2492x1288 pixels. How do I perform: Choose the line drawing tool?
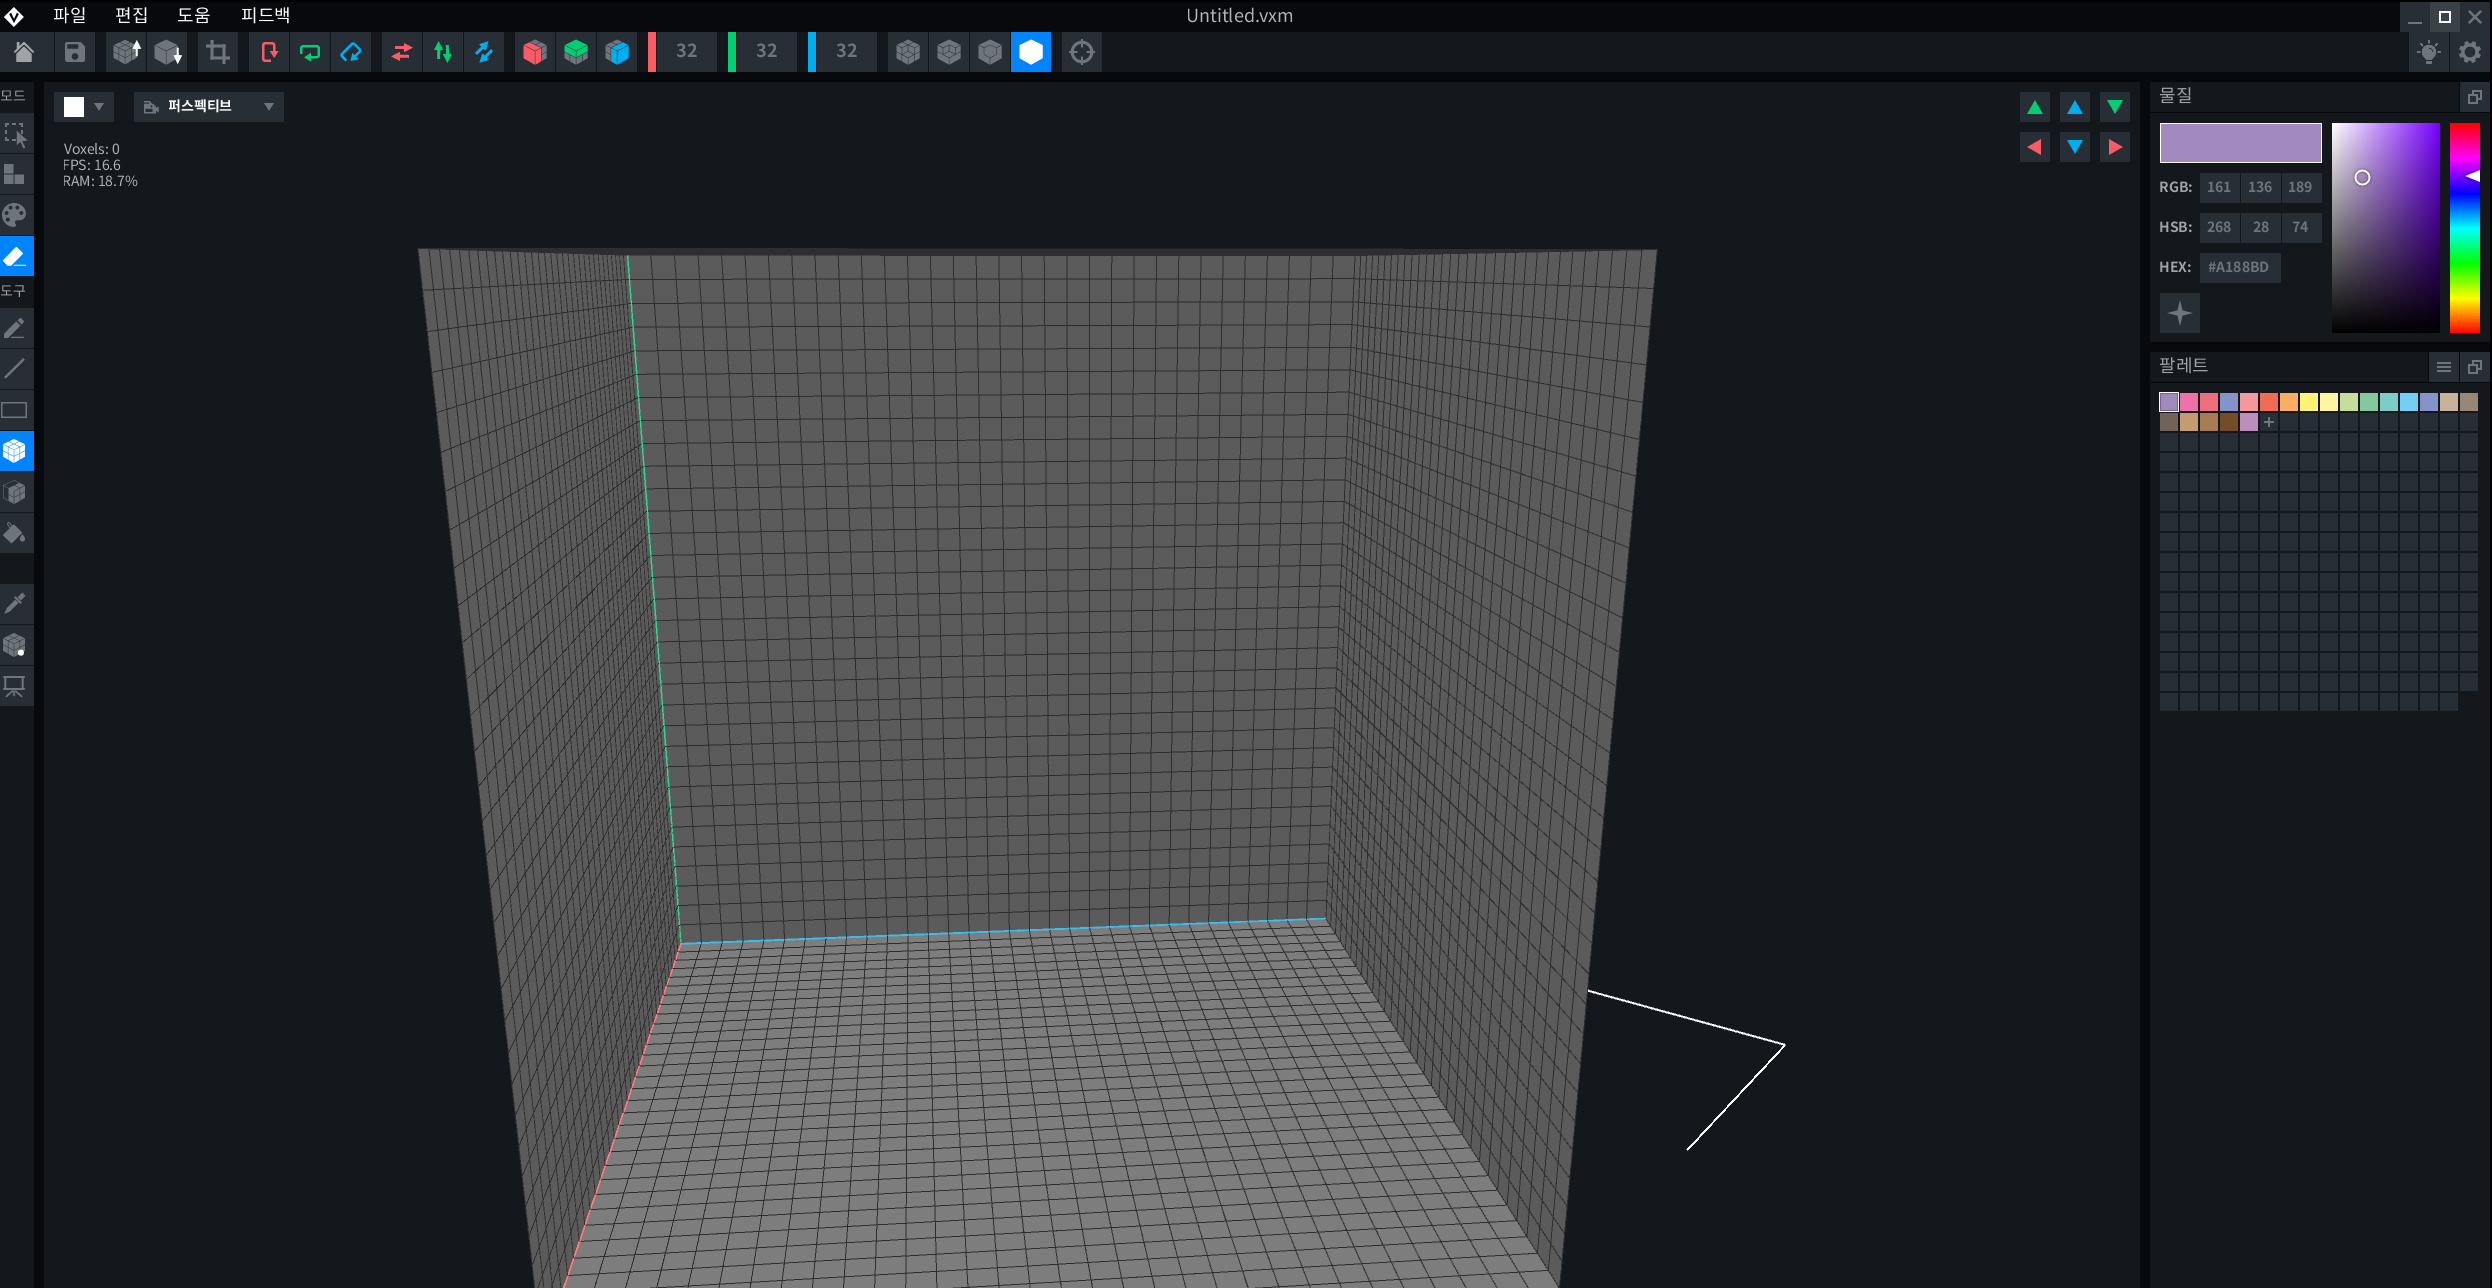point(16,369)
